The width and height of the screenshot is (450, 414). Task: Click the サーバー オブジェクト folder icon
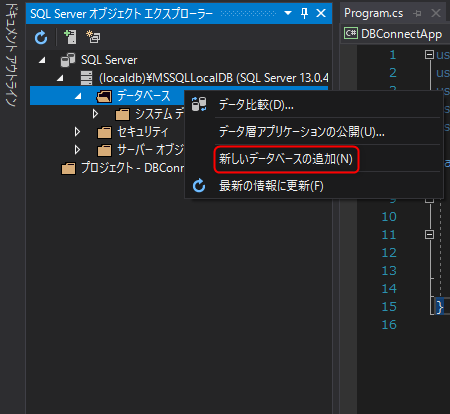[x=104, y=150]
